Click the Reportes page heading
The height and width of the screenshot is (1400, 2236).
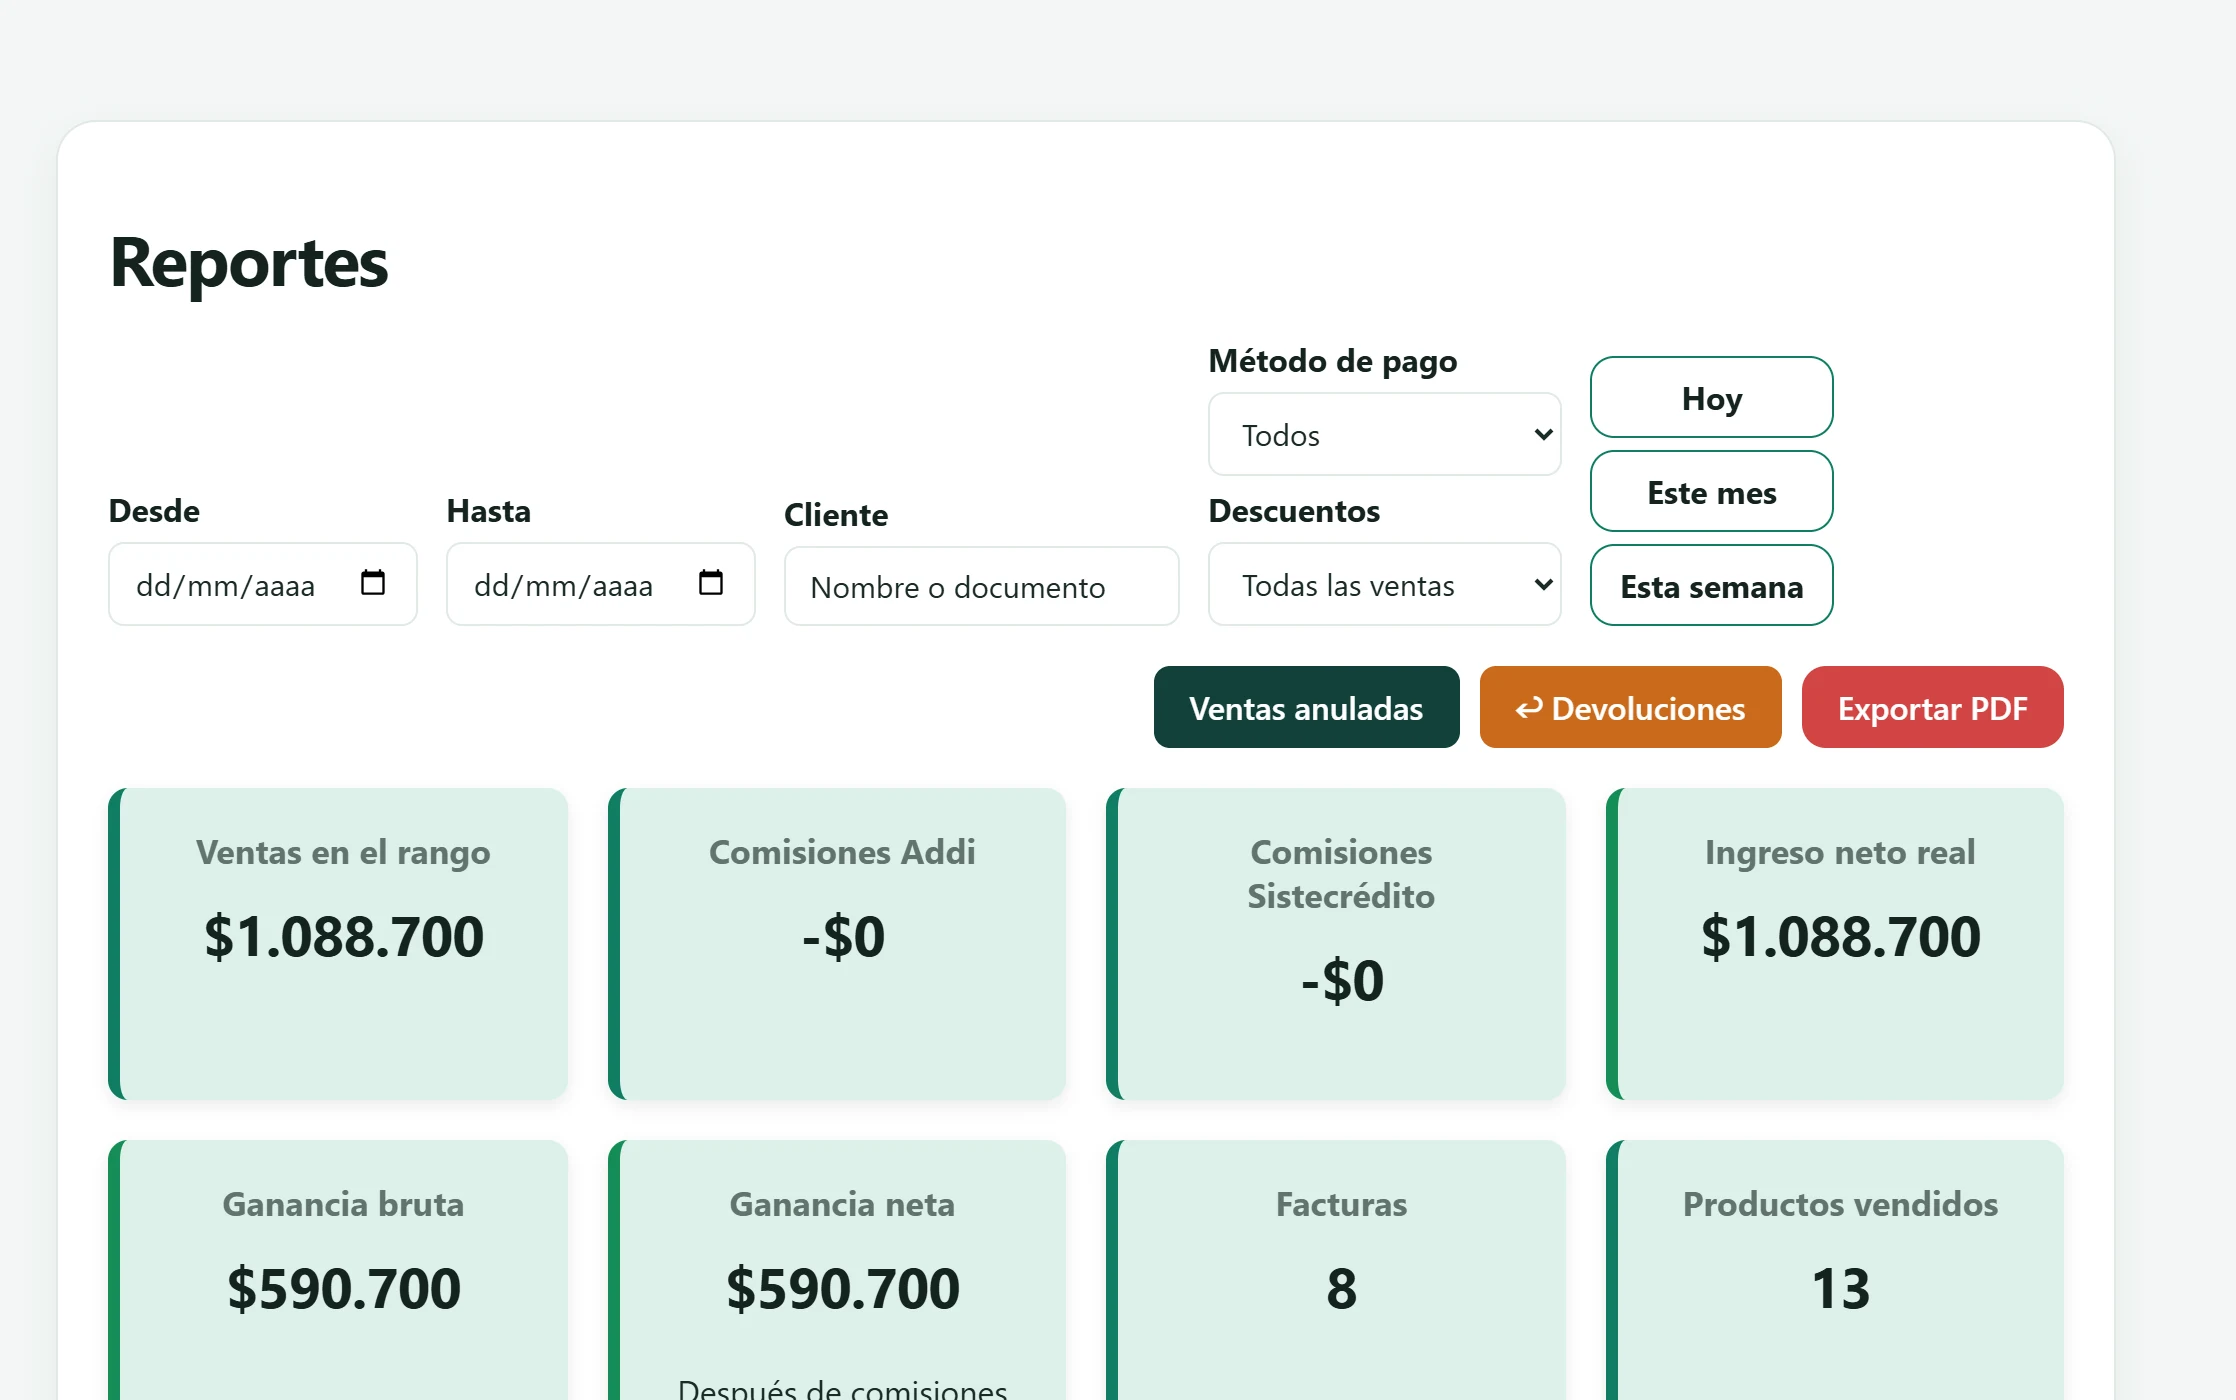(249, 263)
